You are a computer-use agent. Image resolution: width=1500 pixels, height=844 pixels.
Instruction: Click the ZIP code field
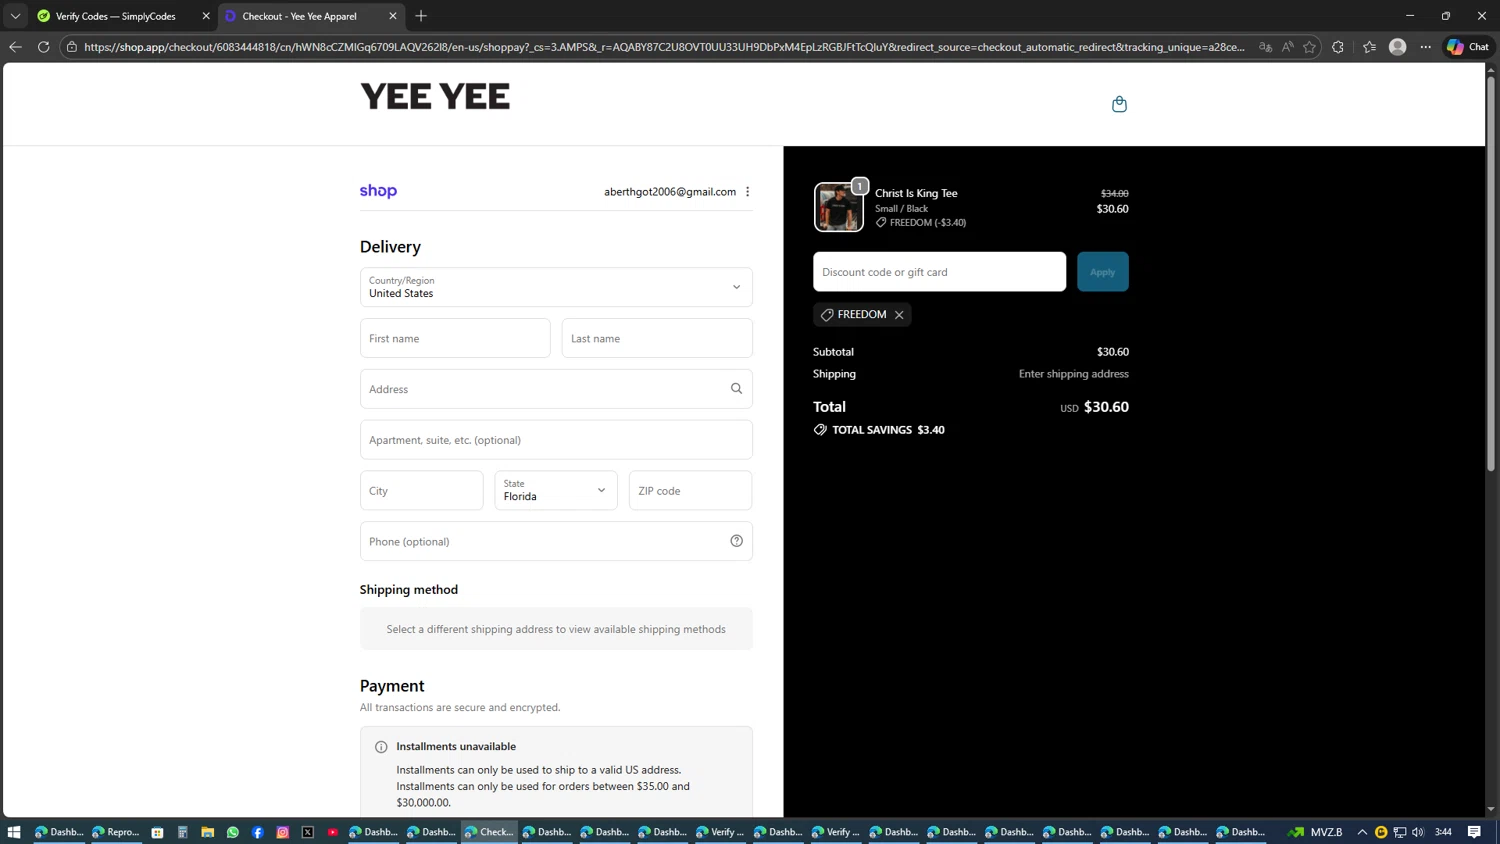point(690,490)
